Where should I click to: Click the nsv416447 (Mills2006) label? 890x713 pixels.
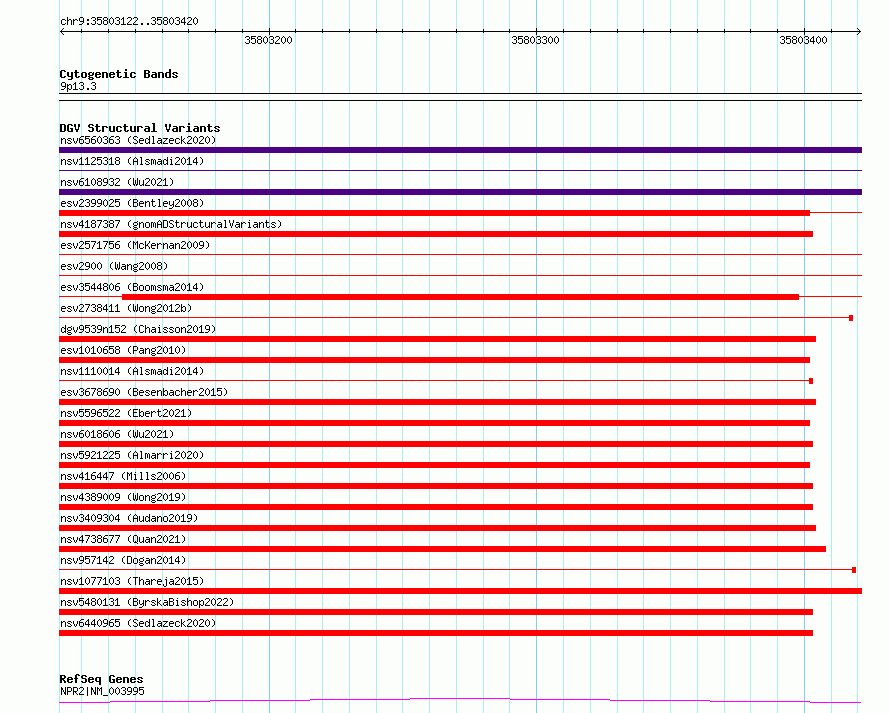click(x=123, y=476)
